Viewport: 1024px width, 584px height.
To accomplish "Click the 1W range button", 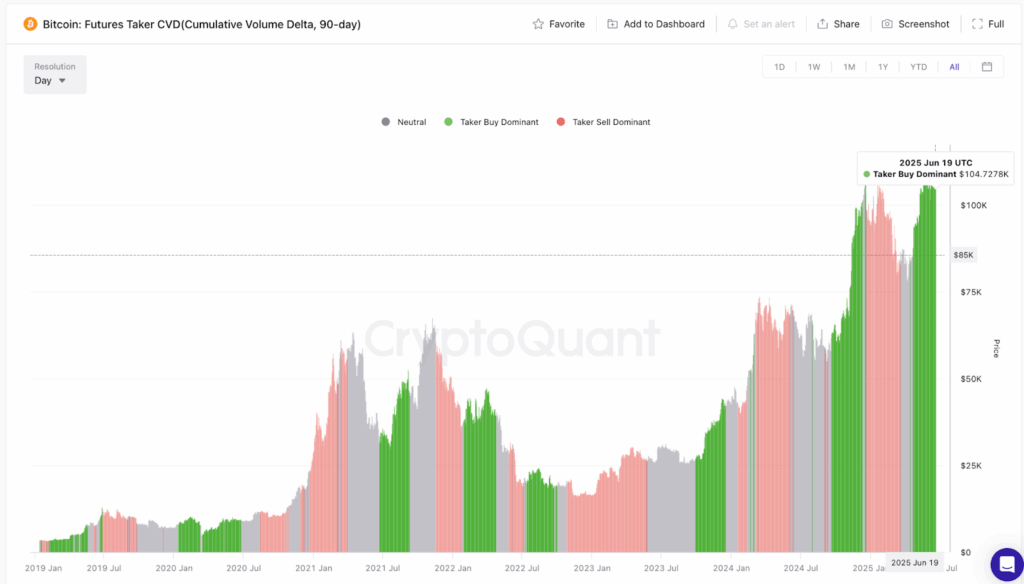I will pyautogui.click(x=814, y=67).
